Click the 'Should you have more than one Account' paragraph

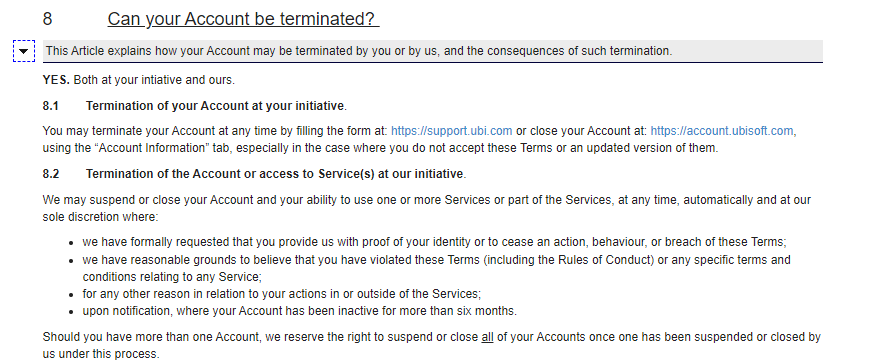coord(432,345)
